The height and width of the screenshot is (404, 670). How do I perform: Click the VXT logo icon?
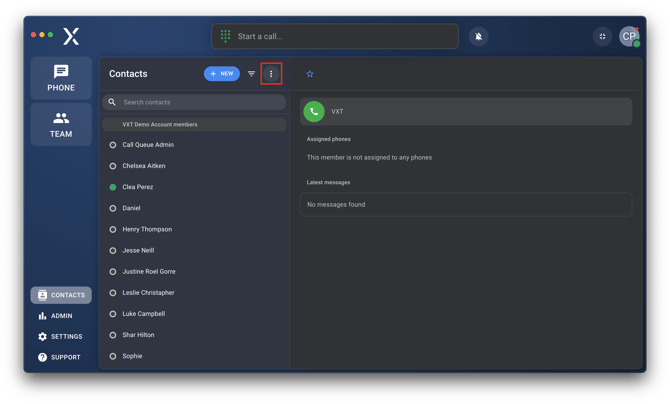71,37
